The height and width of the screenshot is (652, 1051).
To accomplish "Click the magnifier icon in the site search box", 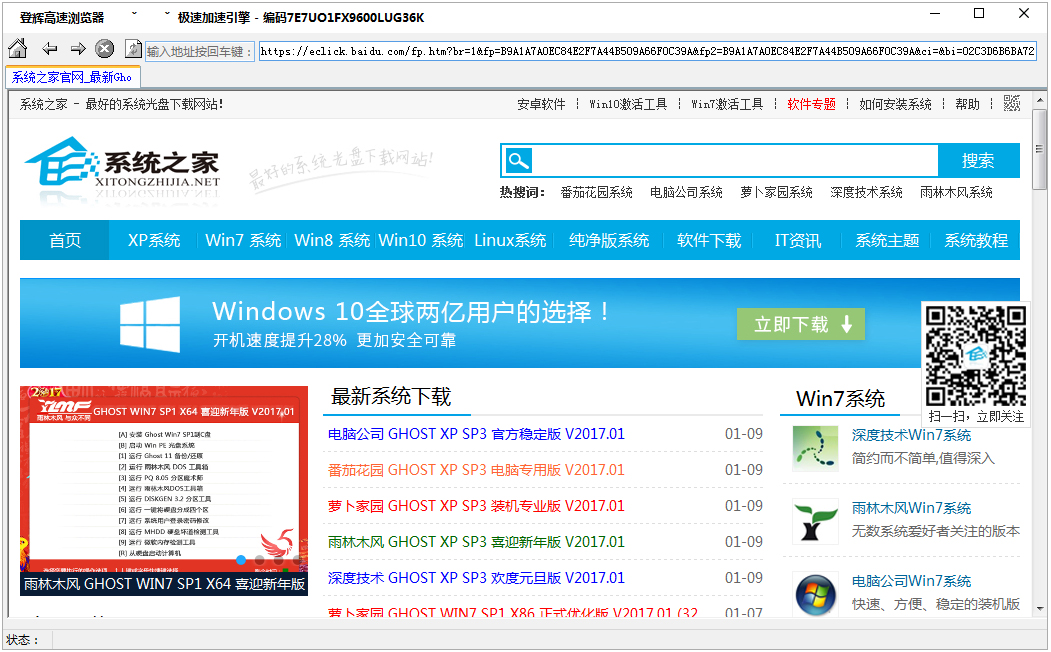I will (519, 160).
